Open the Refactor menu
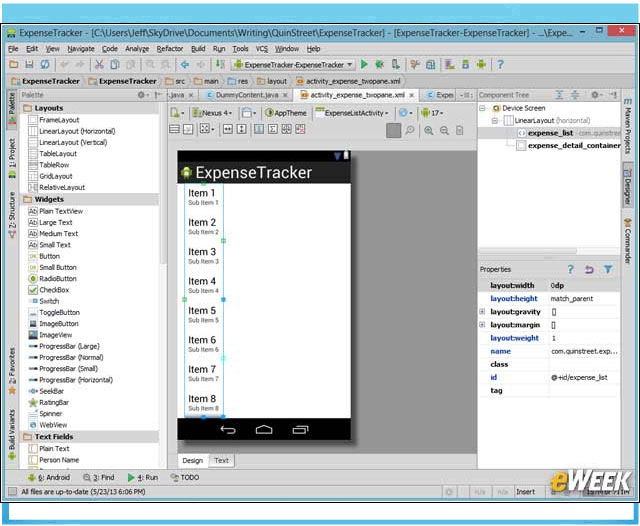Screen dimensions: 640x526 [169, 49]
